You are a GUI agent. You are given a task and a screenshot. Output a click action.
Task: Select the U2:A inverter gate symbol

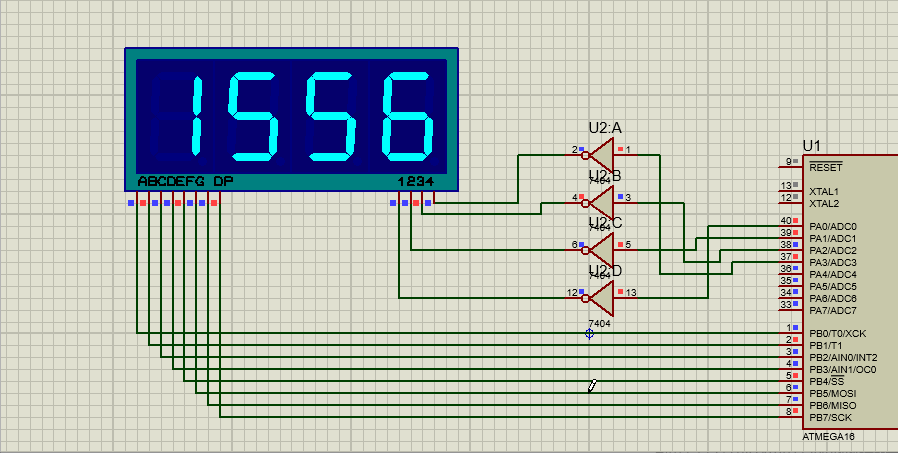tap(599, 155)
